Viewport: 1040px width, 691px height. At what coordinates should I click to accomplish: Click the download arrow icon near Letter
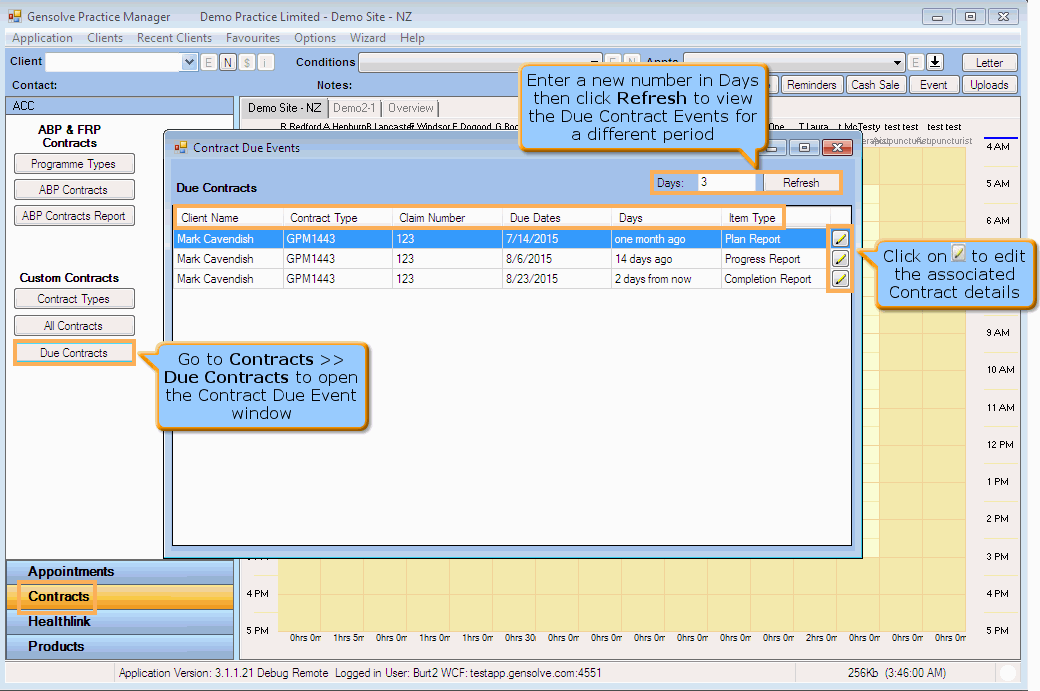(x=935, y=62)
